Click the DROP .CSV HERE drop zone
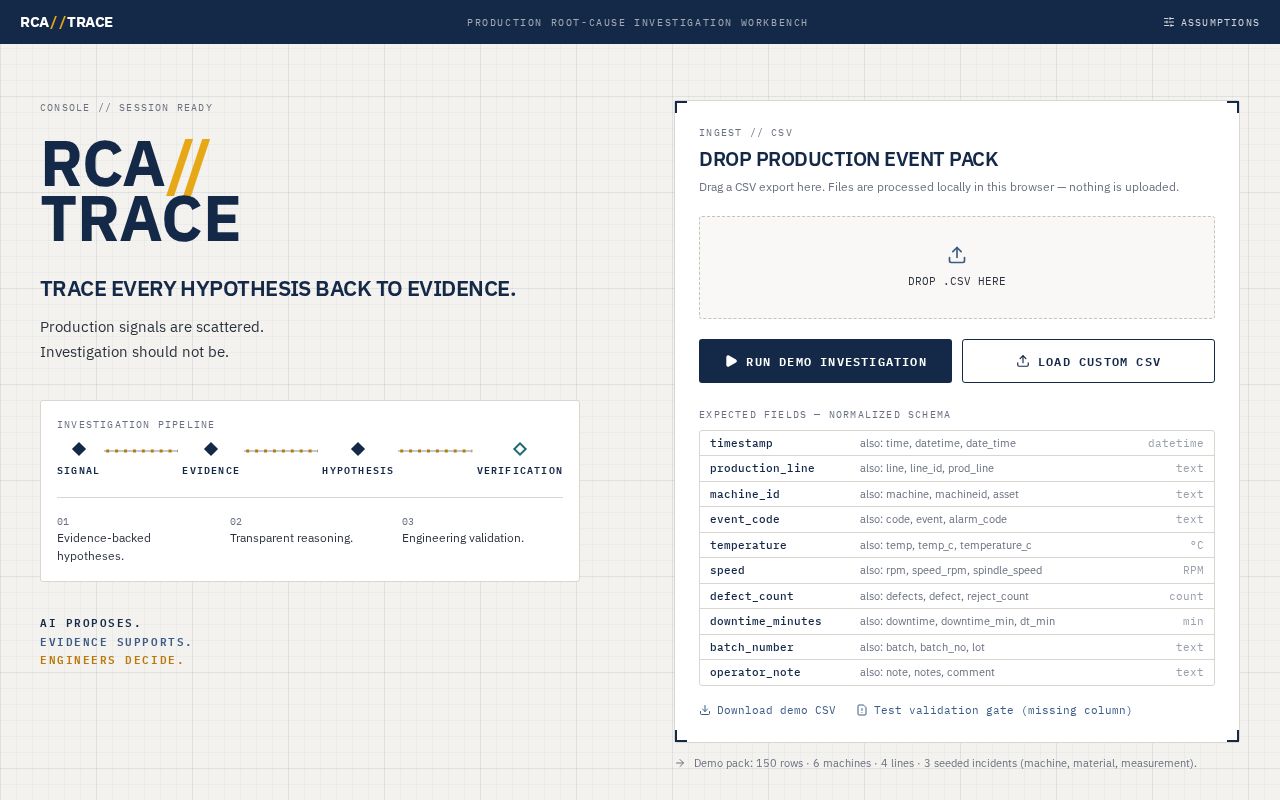 click(957, 267)
